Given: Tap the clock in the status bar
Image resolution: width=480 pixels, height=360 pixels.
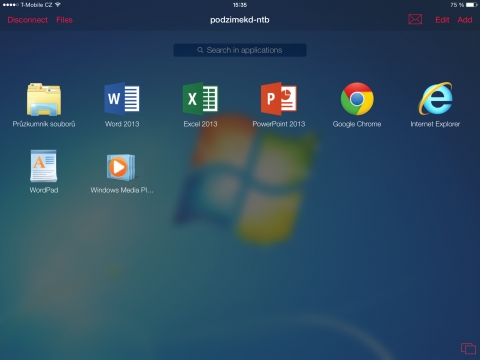Looking at the screenshot, I should tap(240, 5).
